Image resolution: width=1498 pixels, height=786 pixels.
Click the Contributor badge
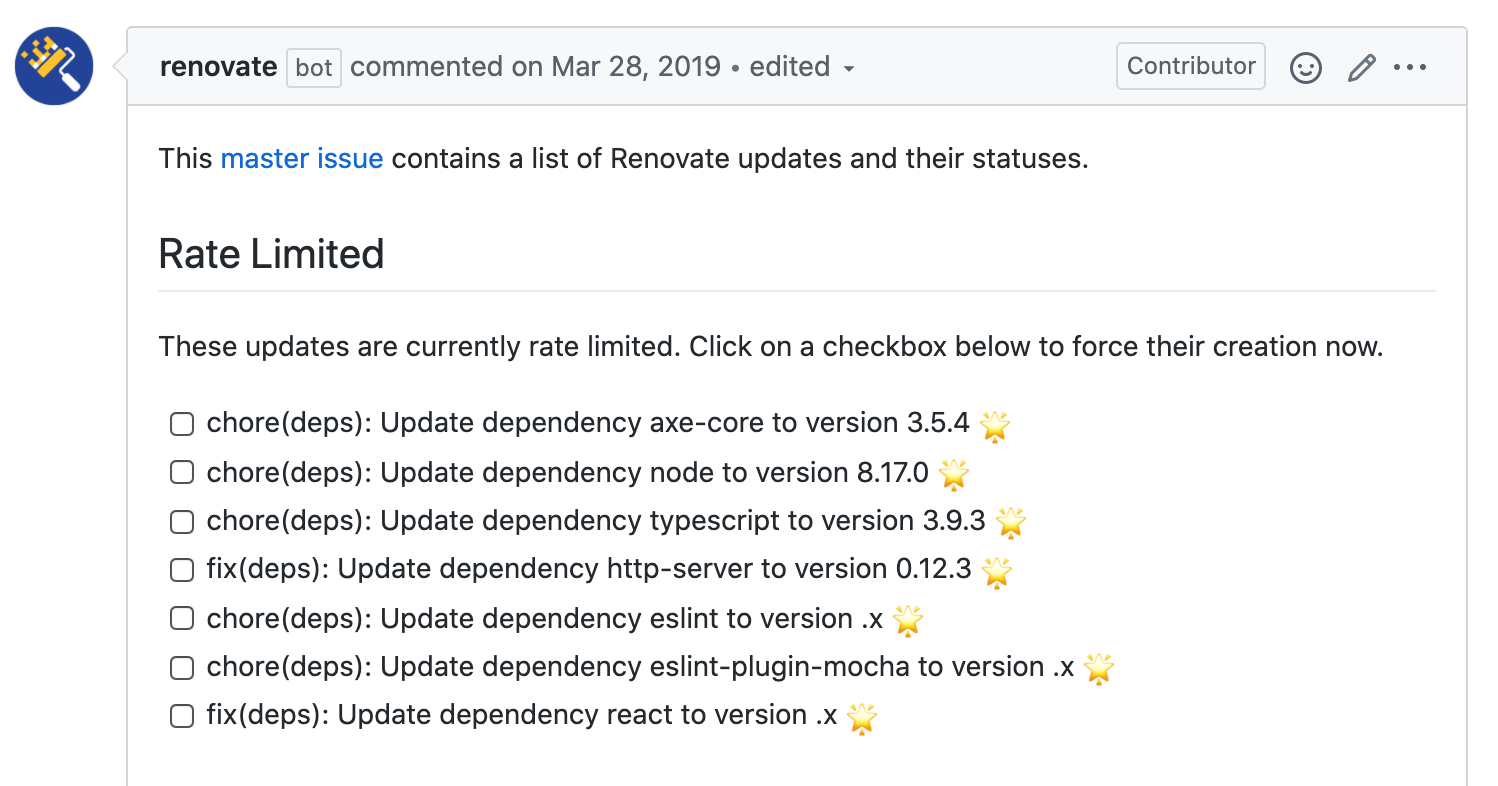pos(1191,66)
